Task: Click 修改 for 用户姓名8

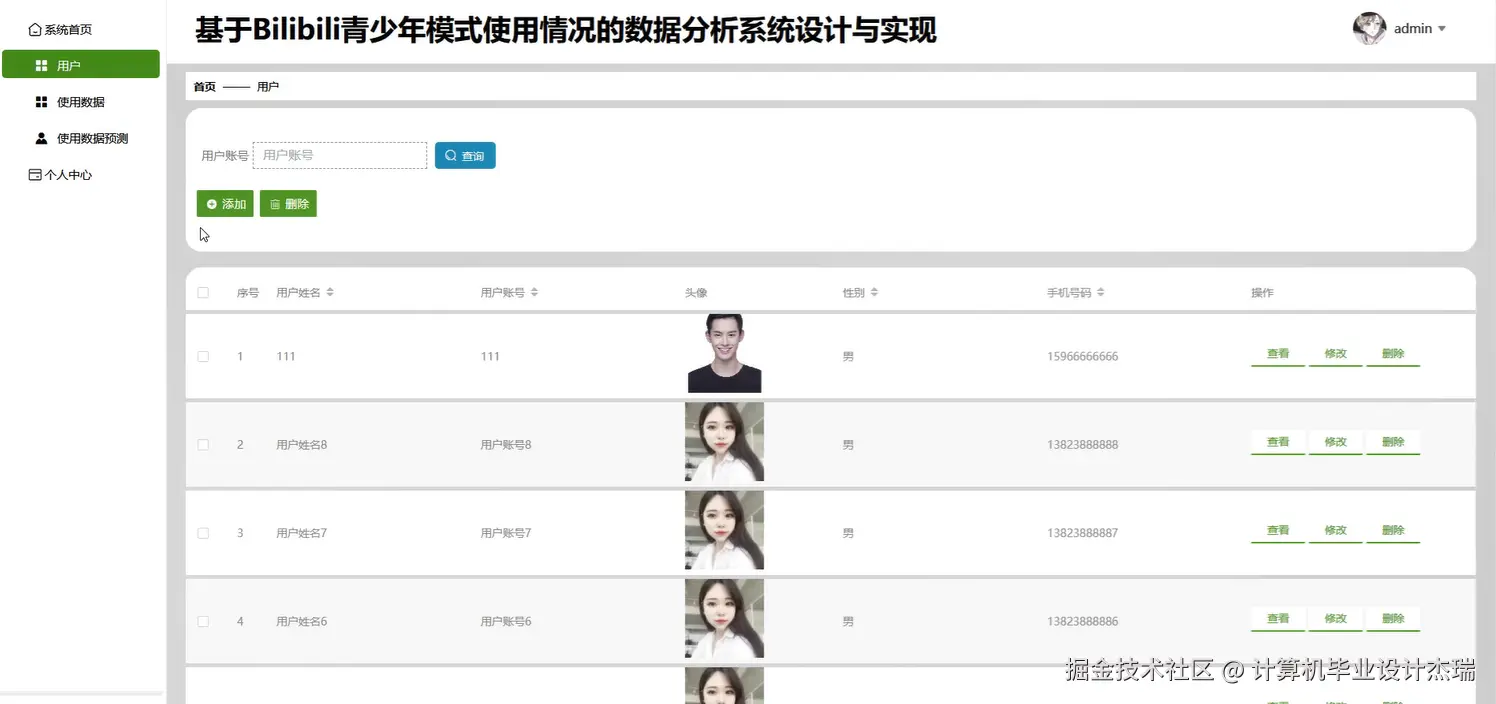Action: 1336,442
